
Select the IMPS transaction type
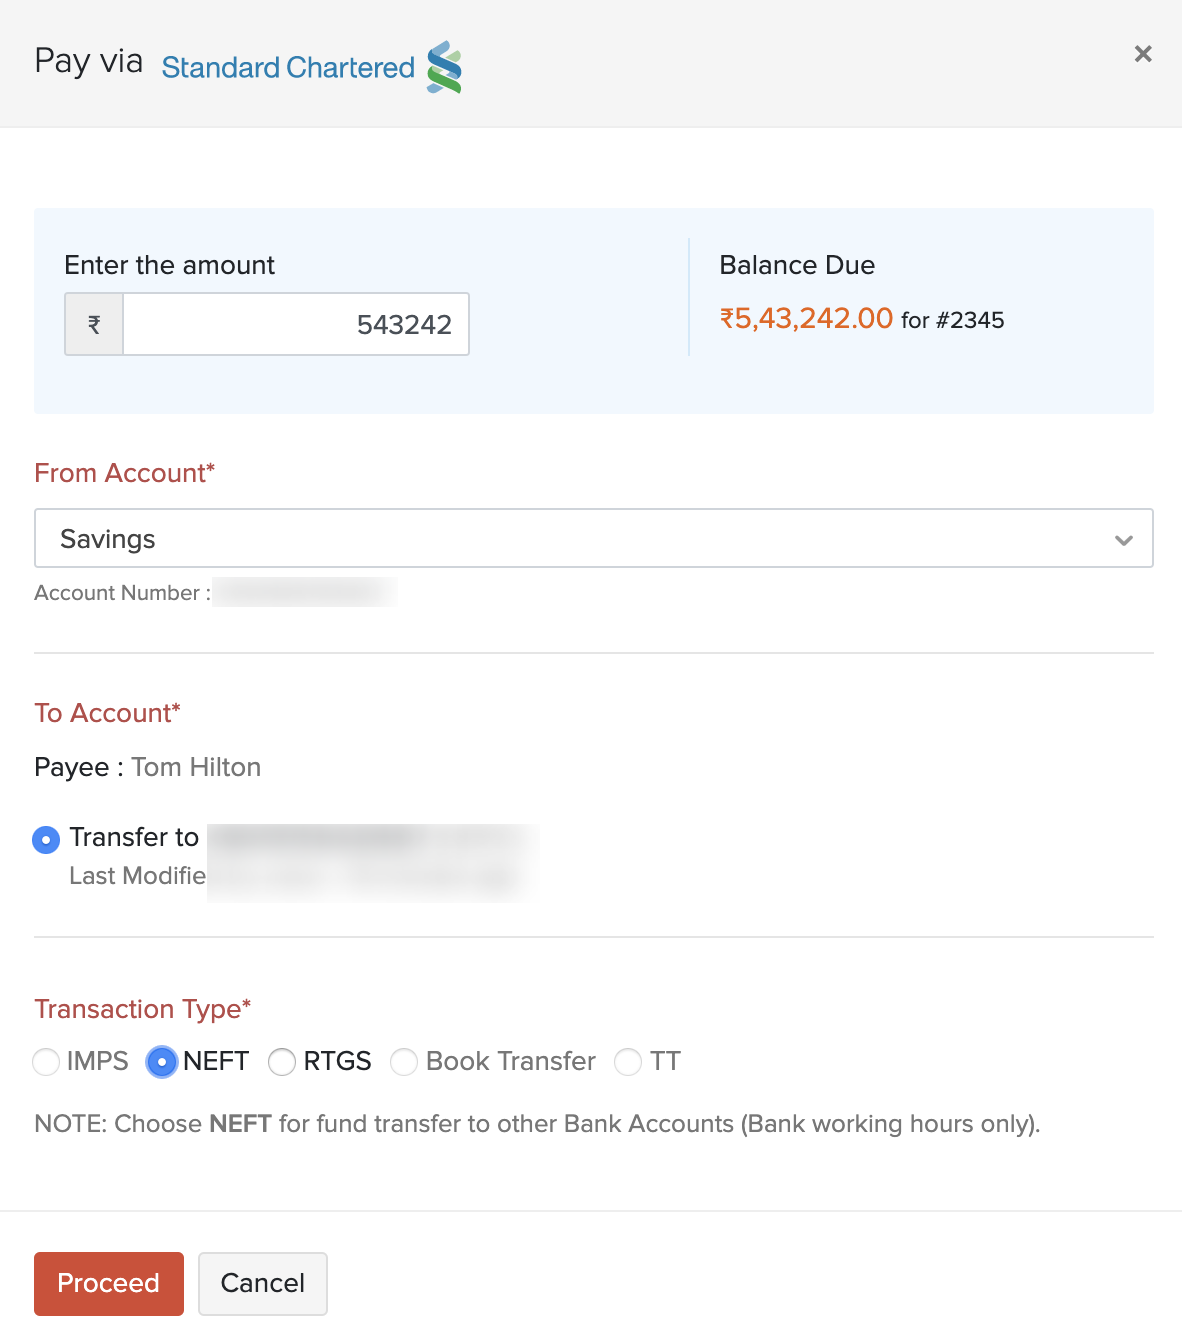tap(46, 1062)
